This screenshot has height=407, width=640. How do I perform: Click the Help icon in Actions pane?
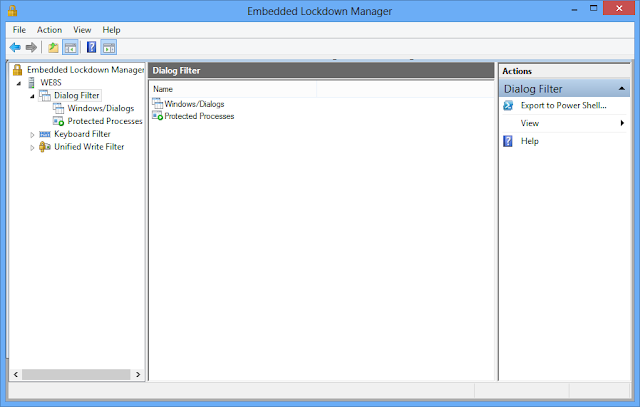click(x=508, y=141)
